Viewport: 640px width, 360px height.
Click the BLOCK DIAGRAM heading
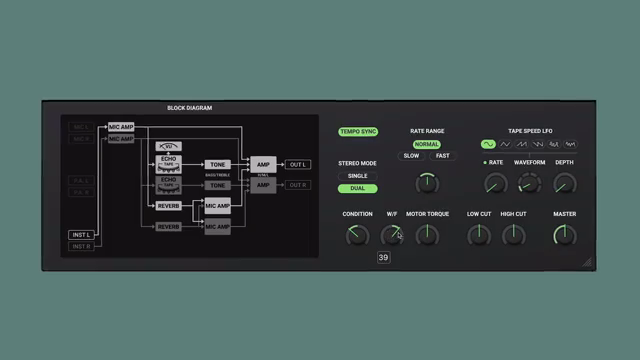[189, 108]
